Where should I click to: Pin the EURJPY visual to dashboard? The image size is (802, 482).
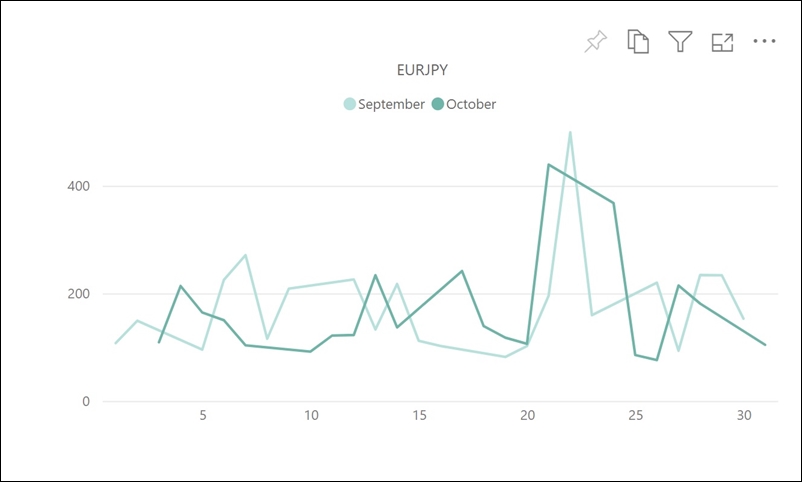tap(595, 41)
